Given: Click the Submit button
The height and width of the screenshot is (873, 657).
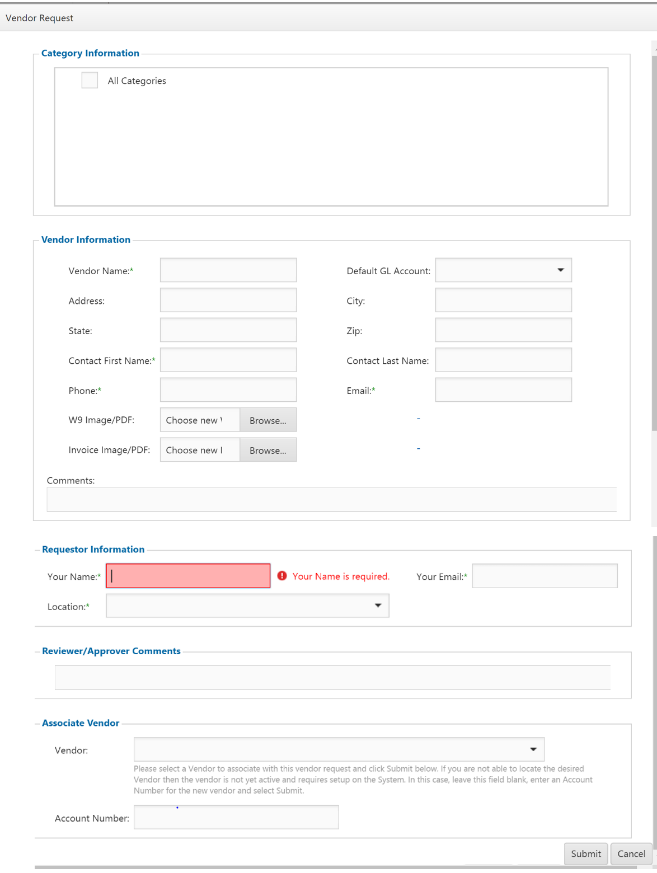Looking at the screenshot, I should 586,854.
